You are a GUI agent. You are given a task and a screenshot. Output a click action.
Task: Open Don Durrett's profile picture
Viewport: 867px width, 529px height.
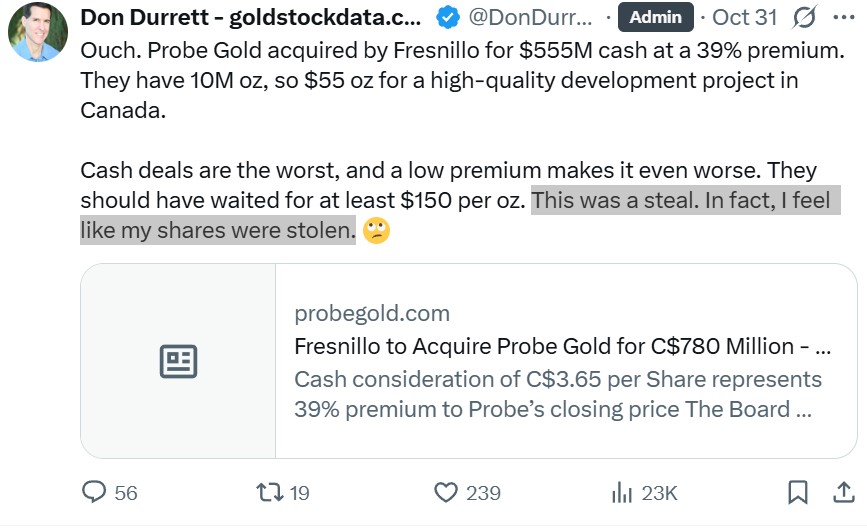pos(38,31)
